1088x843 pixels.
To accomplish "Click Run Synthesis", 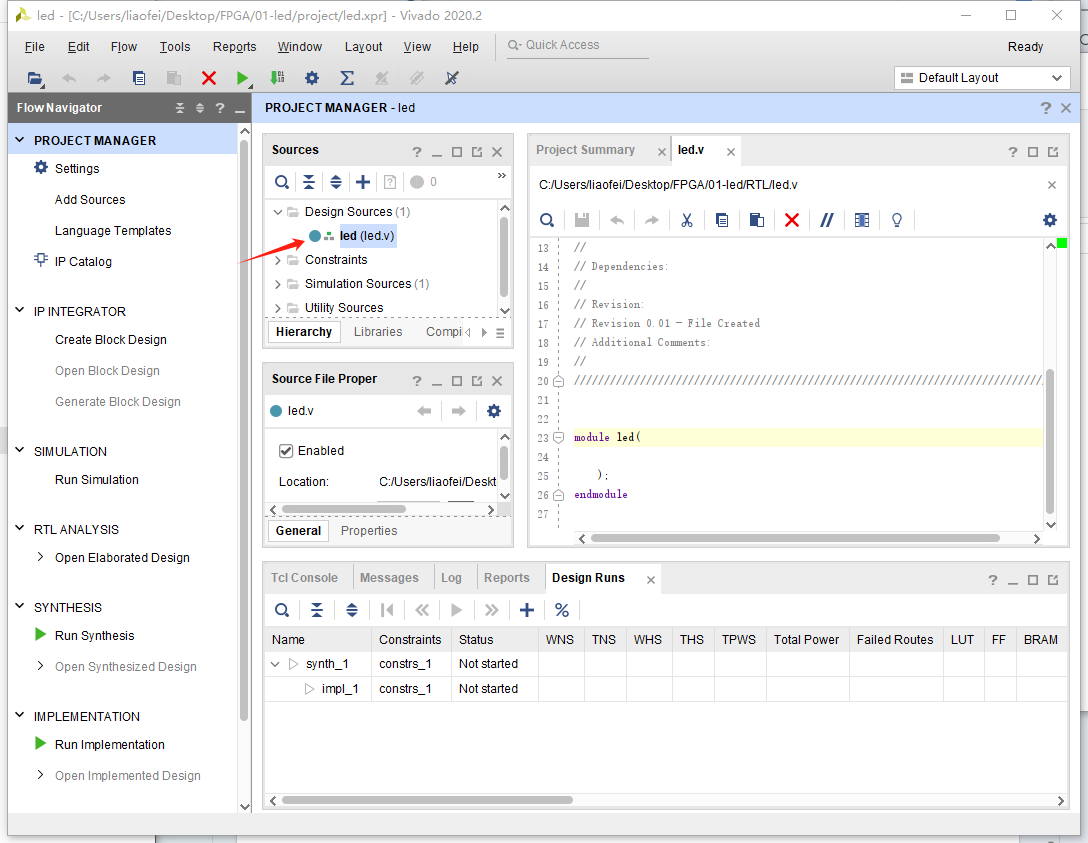I will click(x=94, y=636).
